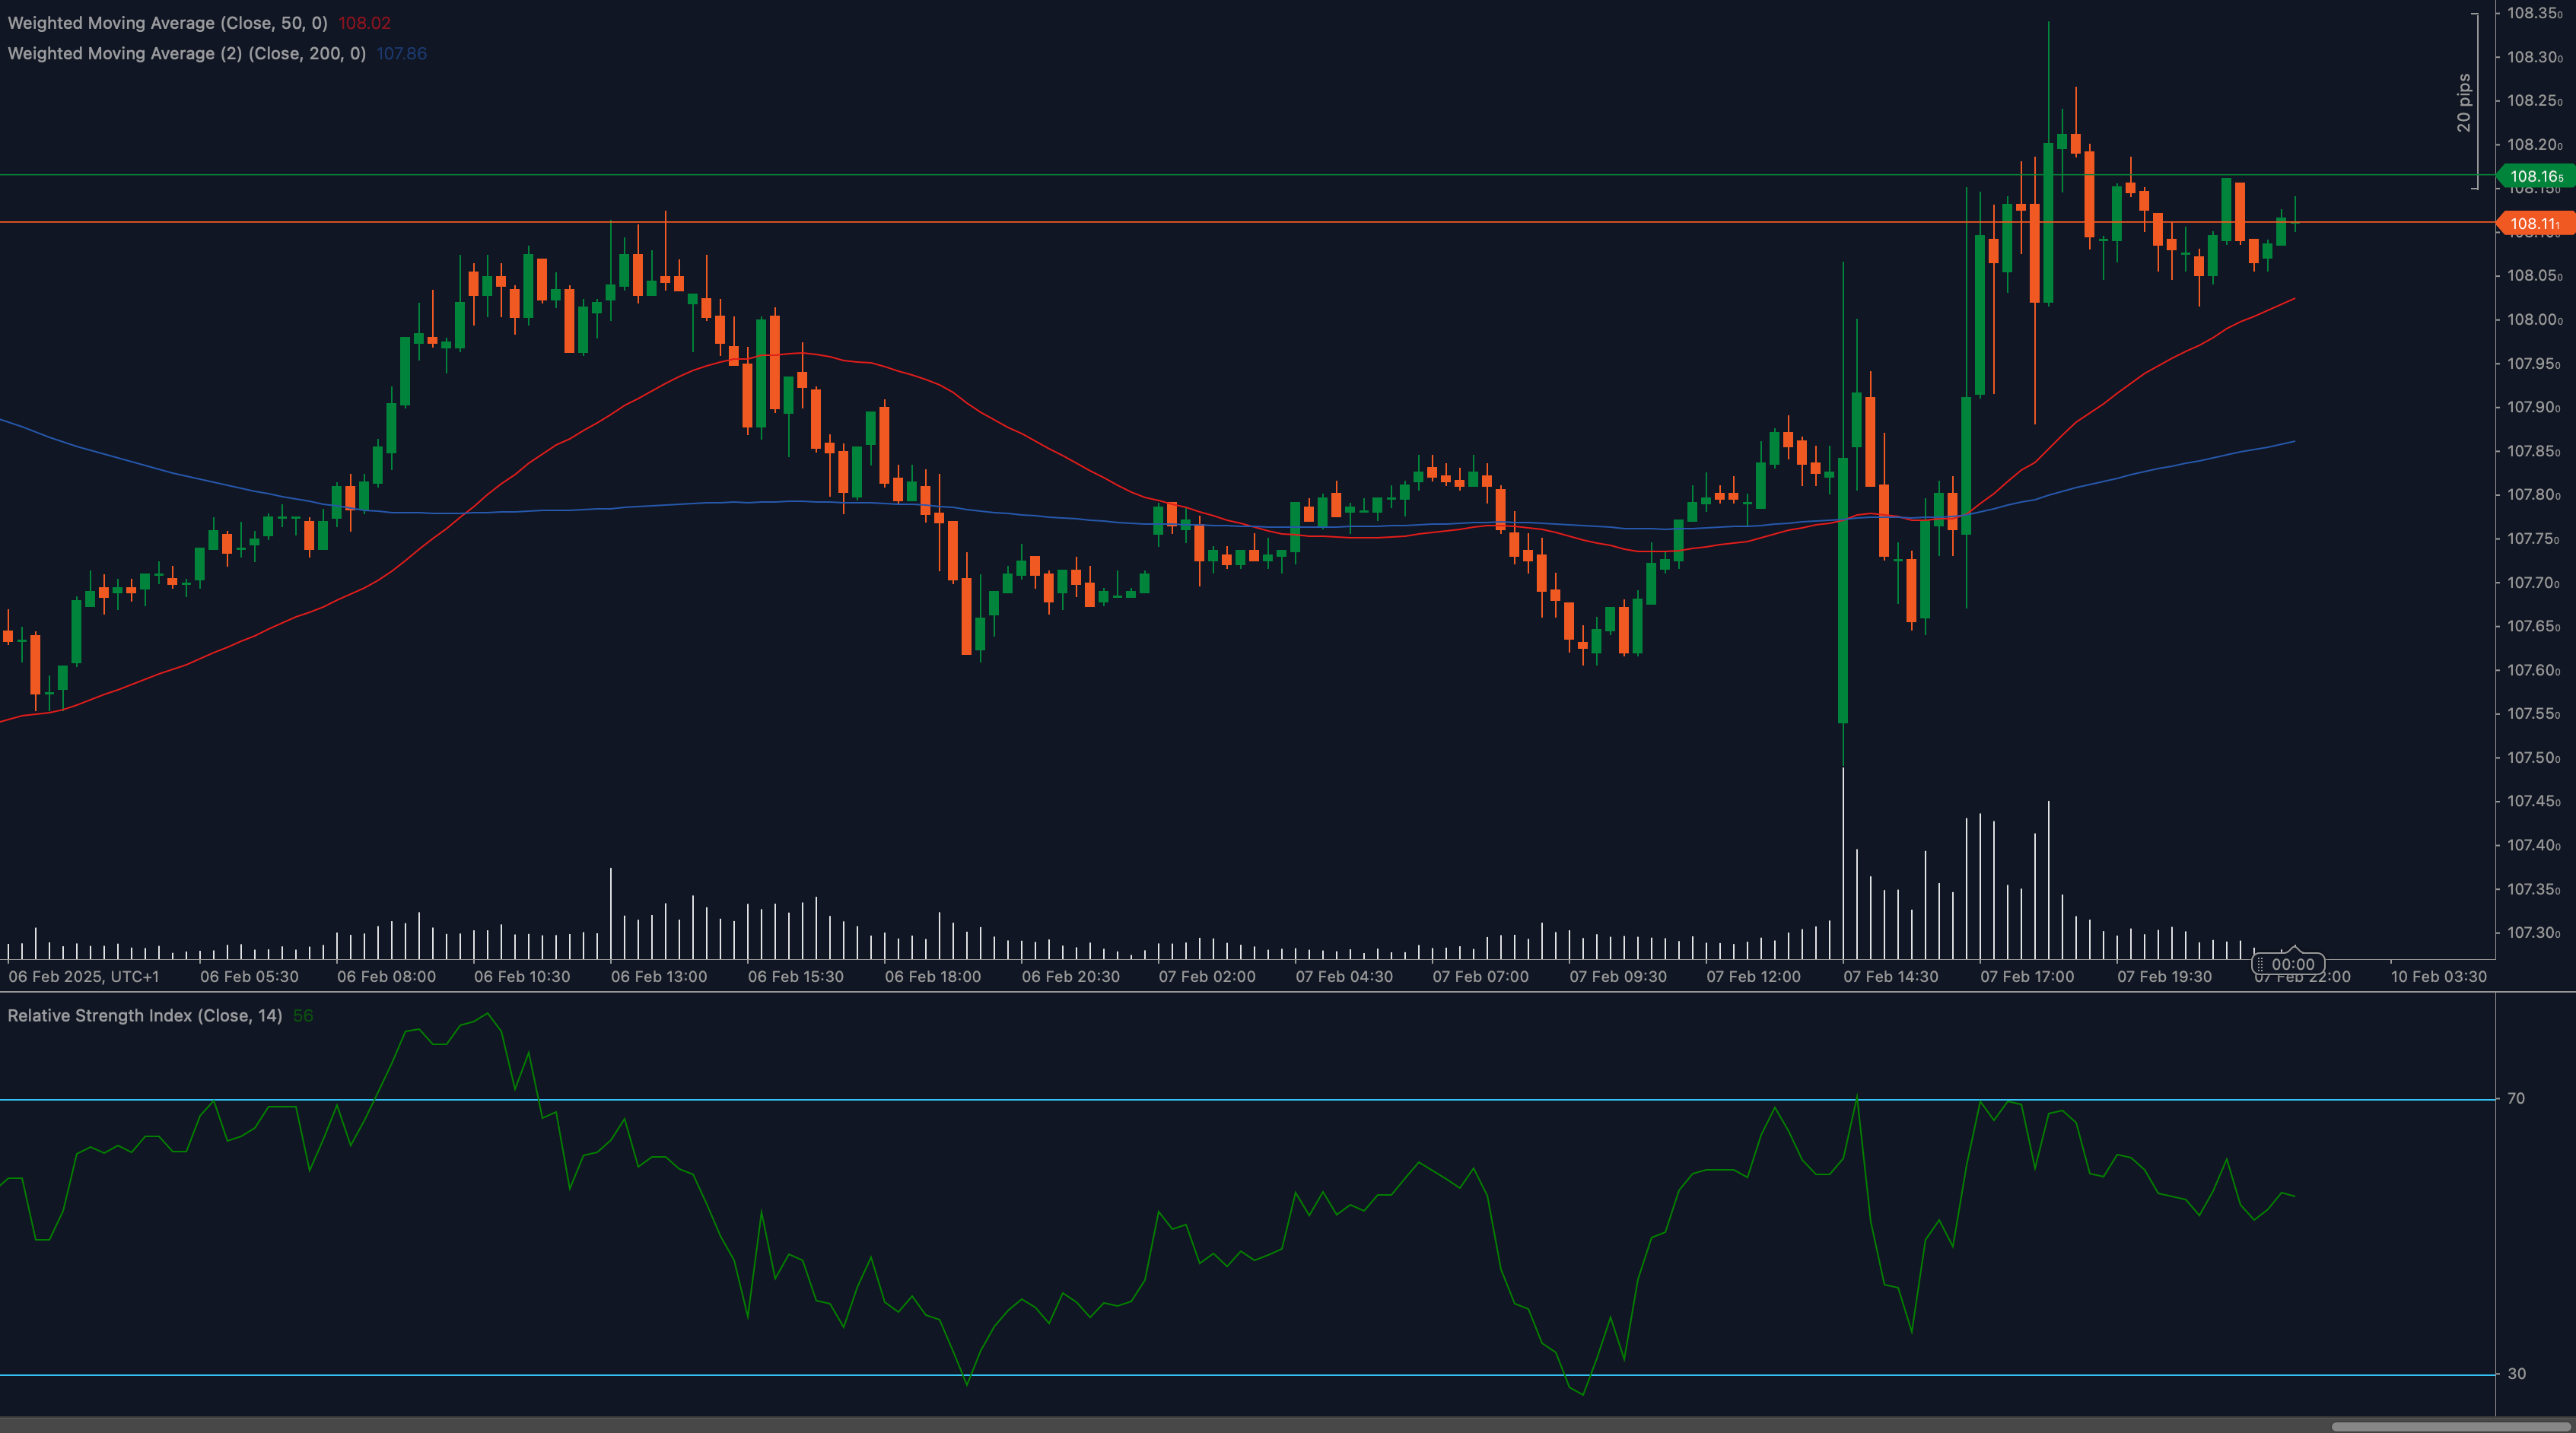Click the 10 Feb 03:30 time axis label

click(2438, 976)
